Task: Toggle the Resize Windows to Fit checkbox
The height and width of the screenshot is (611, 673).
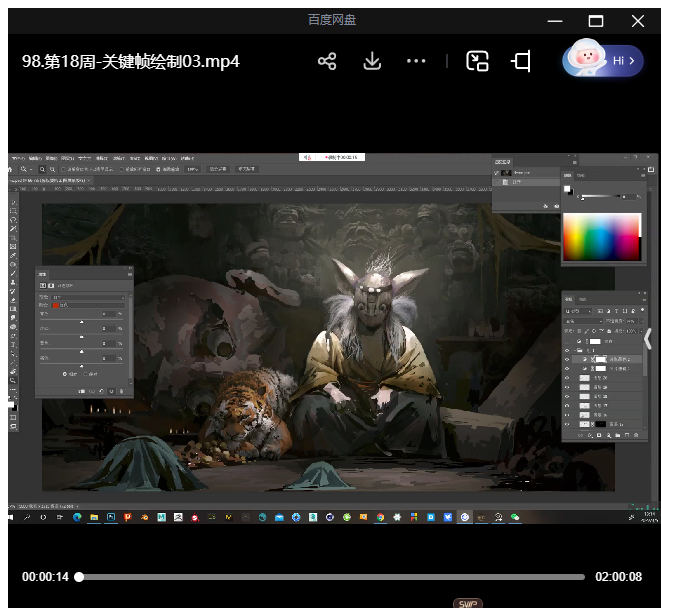Action: (x=64, y=169)
